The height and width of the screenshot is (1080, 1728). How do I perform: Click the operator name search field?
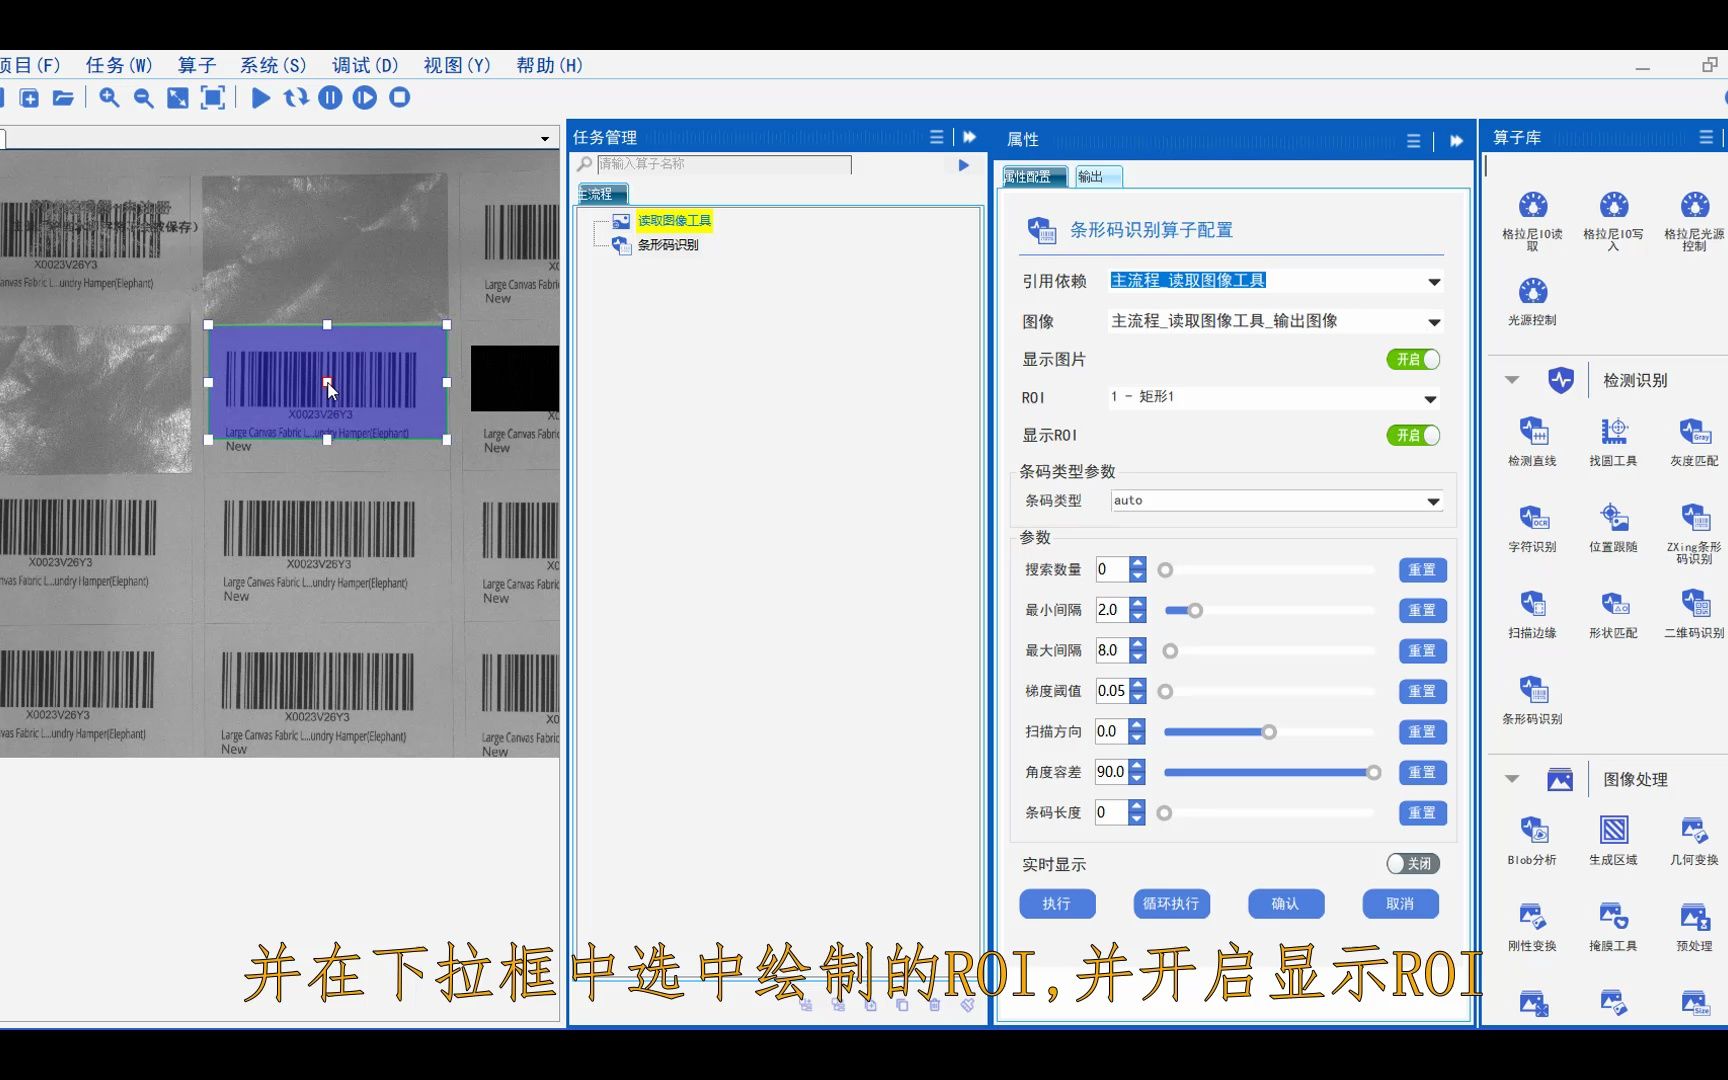[724, 164]
